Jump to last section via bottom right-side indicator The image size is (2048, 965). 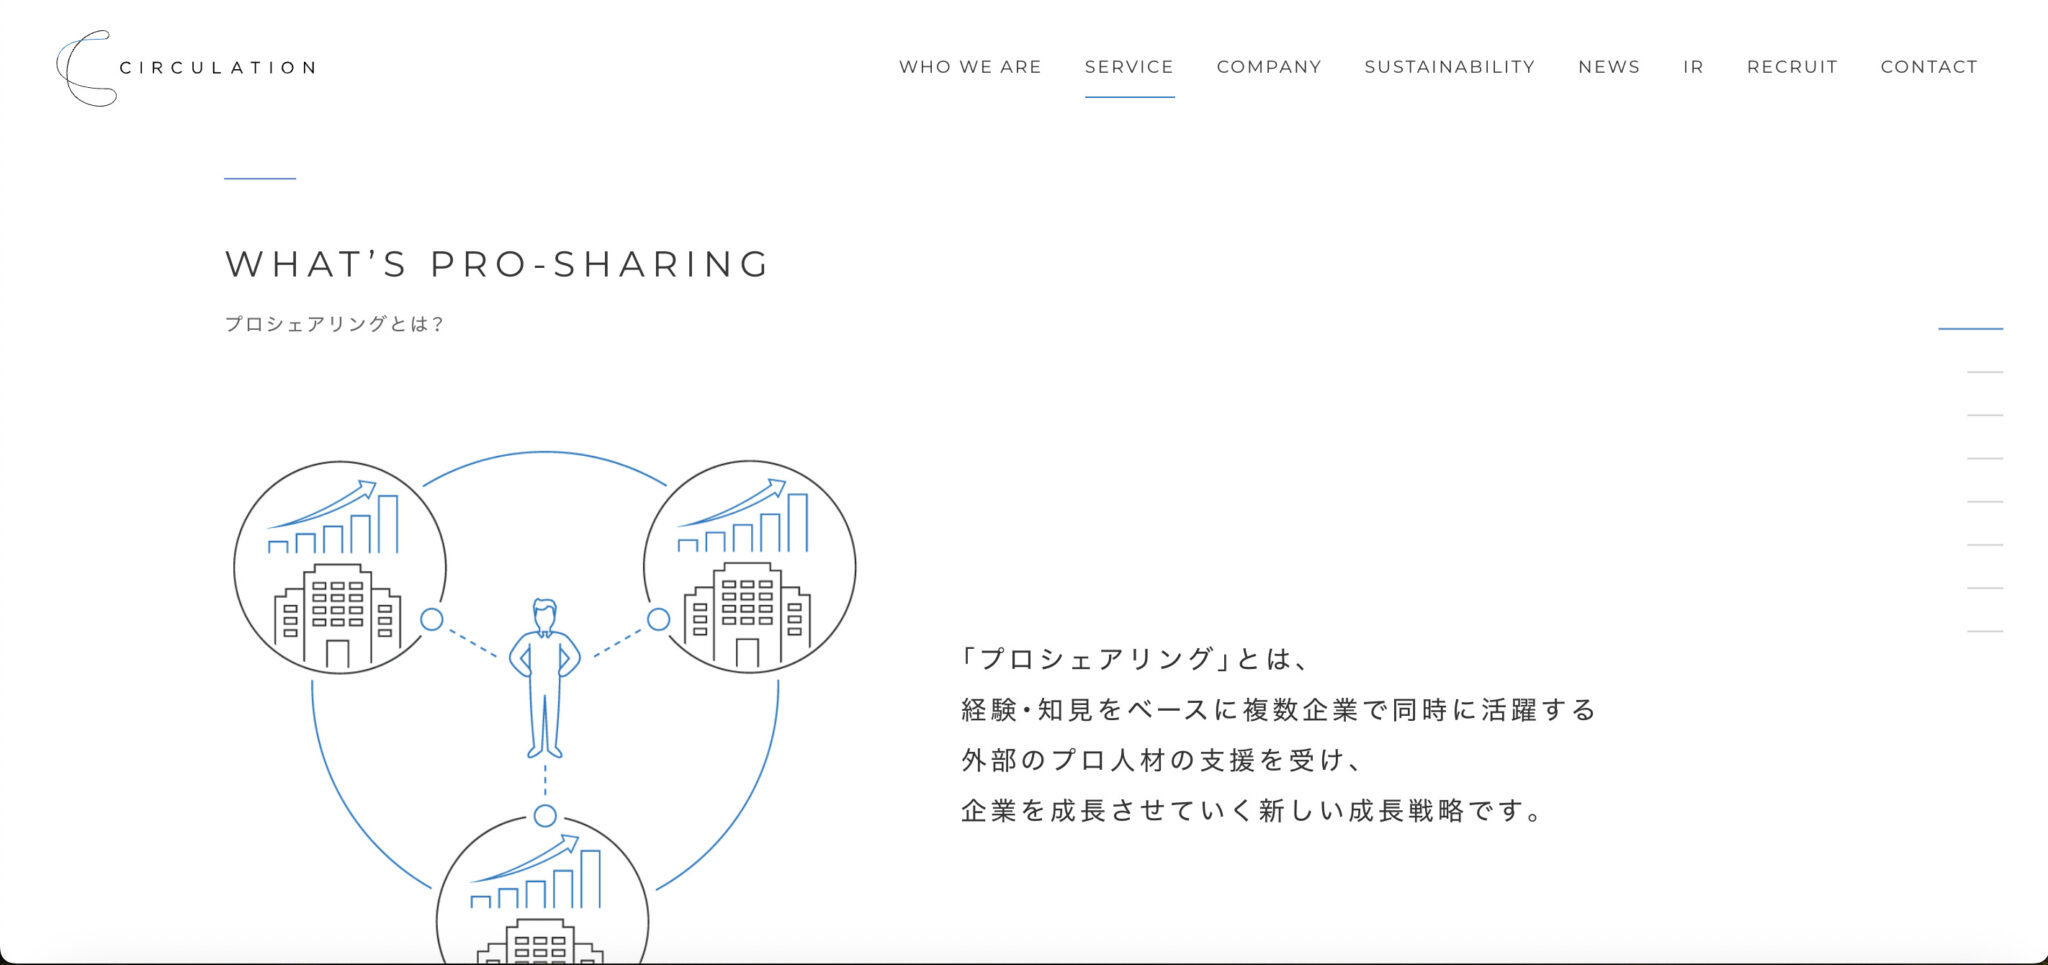coord(1985,631)
